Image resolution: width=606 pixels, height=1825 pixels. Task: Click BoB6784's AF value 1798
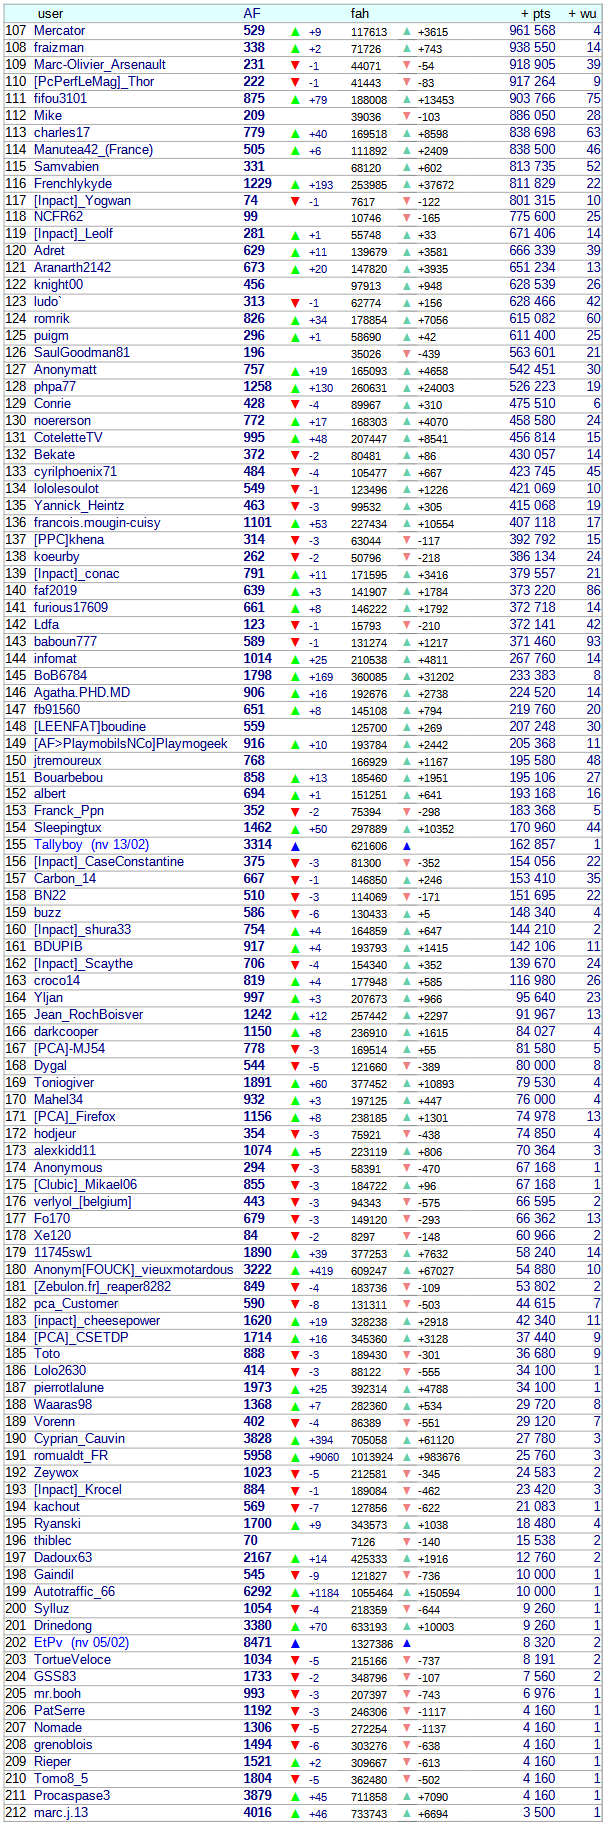257,675
